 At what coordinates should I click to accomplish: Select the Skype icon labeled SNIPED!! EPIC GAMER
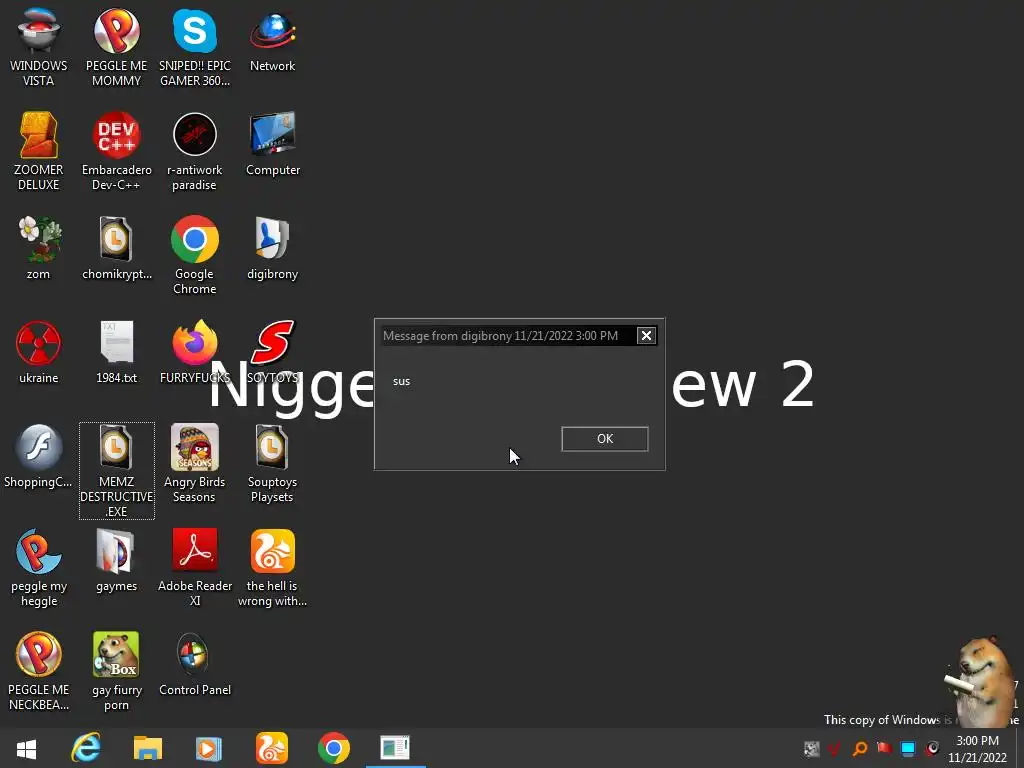pos(195,48)
